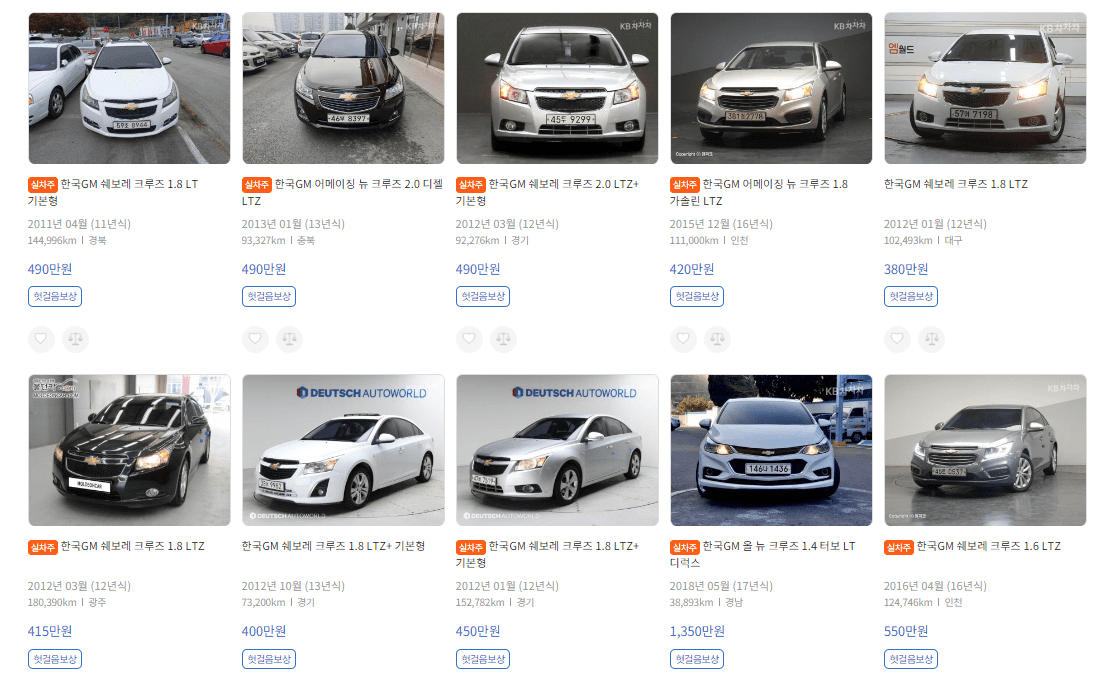
Task: Open white Cruze 57허 7198 photo
Action: point(985,88)
